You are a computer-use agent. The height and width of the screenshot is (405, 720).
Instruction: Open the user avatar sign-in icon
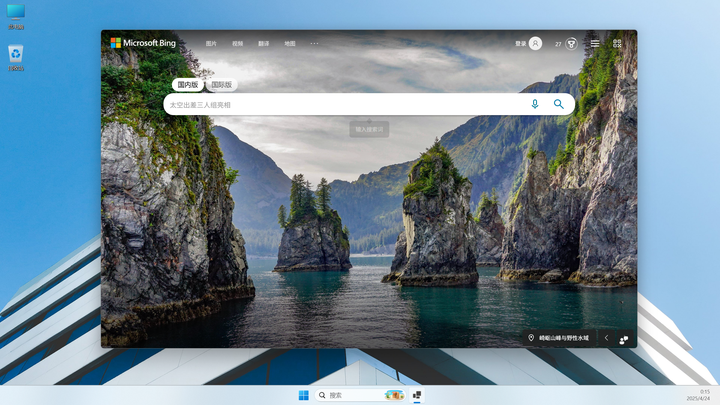[x=536, y=43]
